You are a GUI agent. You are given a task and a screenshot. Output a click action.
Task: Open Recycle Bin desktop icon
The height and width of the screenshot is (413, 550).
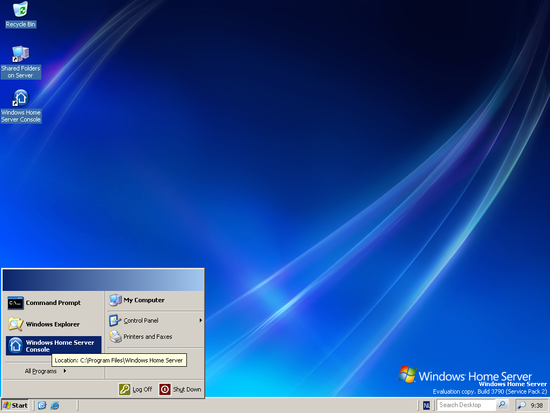pos(20,15)
